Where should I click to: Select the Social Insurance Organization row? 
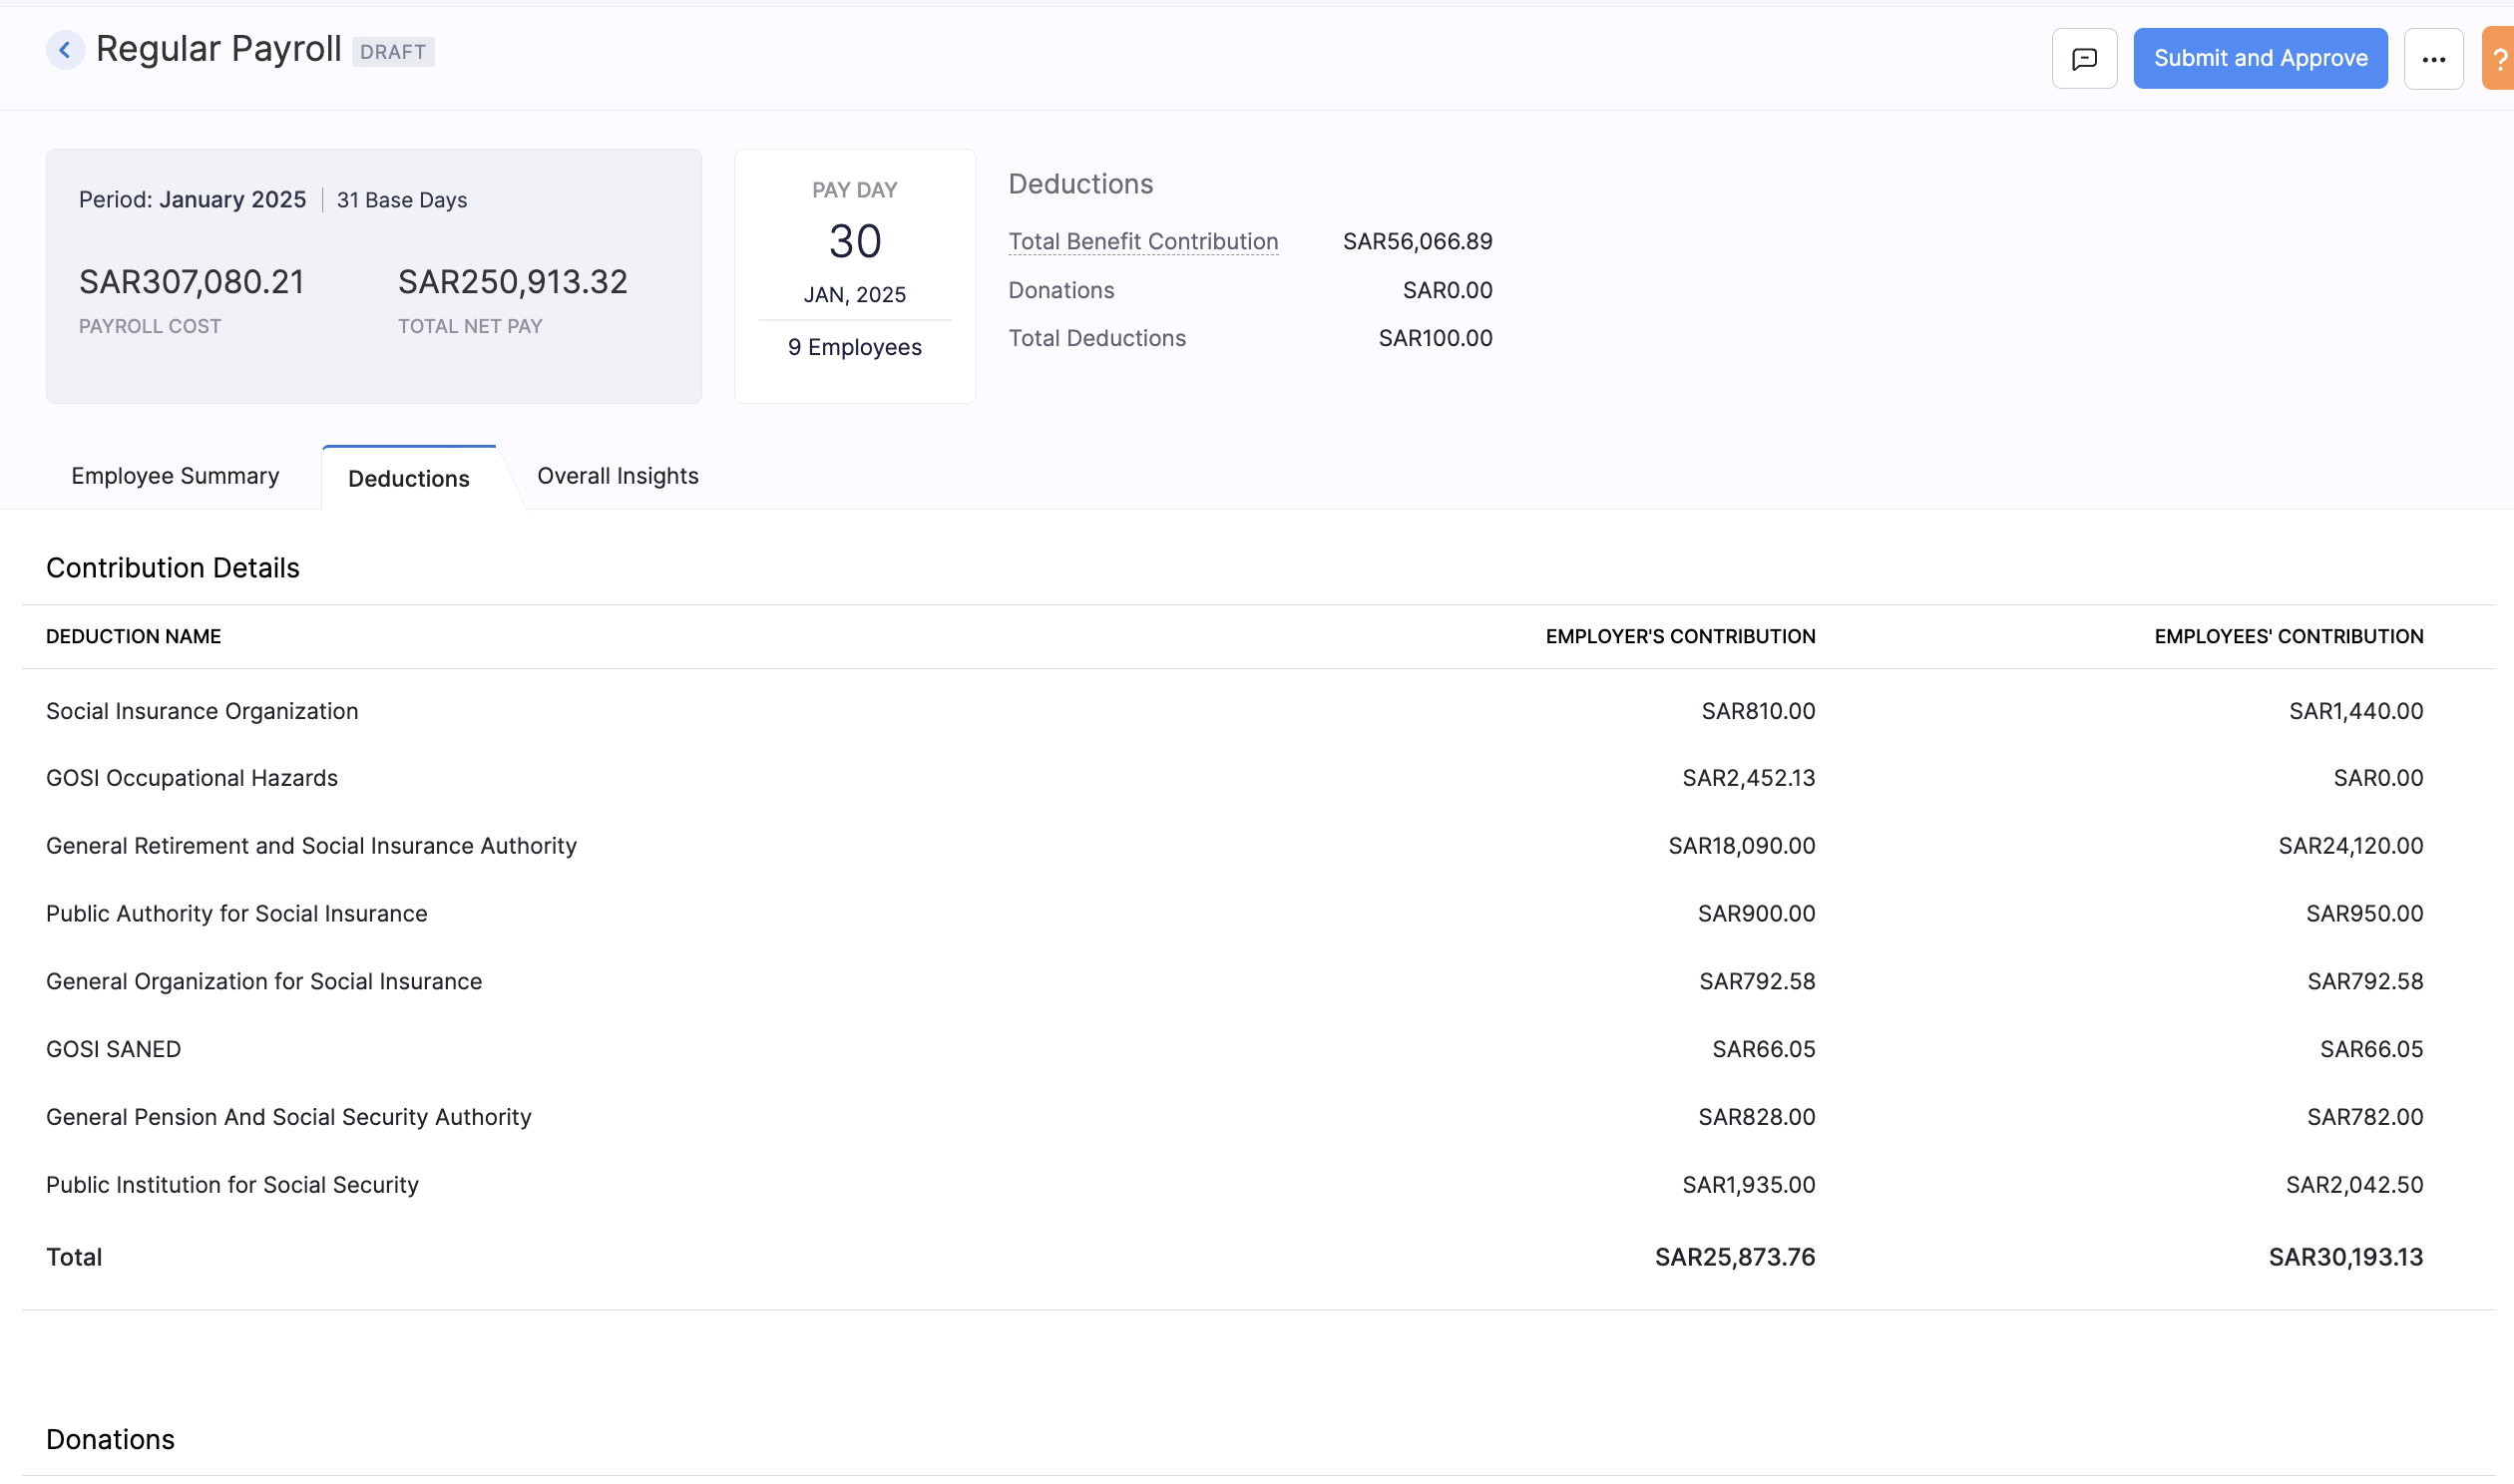(202, 711)
